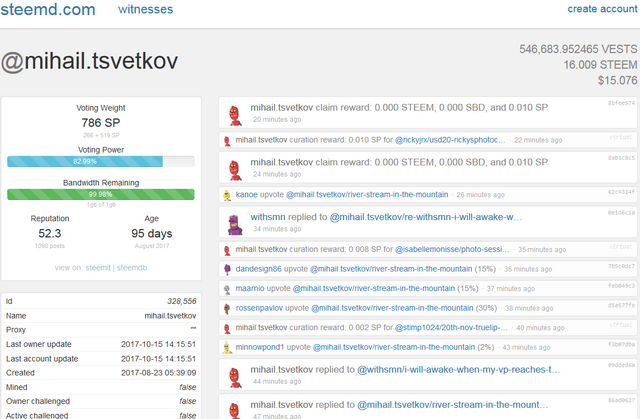
Task: Open maarnio profile link
Action: 250,288
